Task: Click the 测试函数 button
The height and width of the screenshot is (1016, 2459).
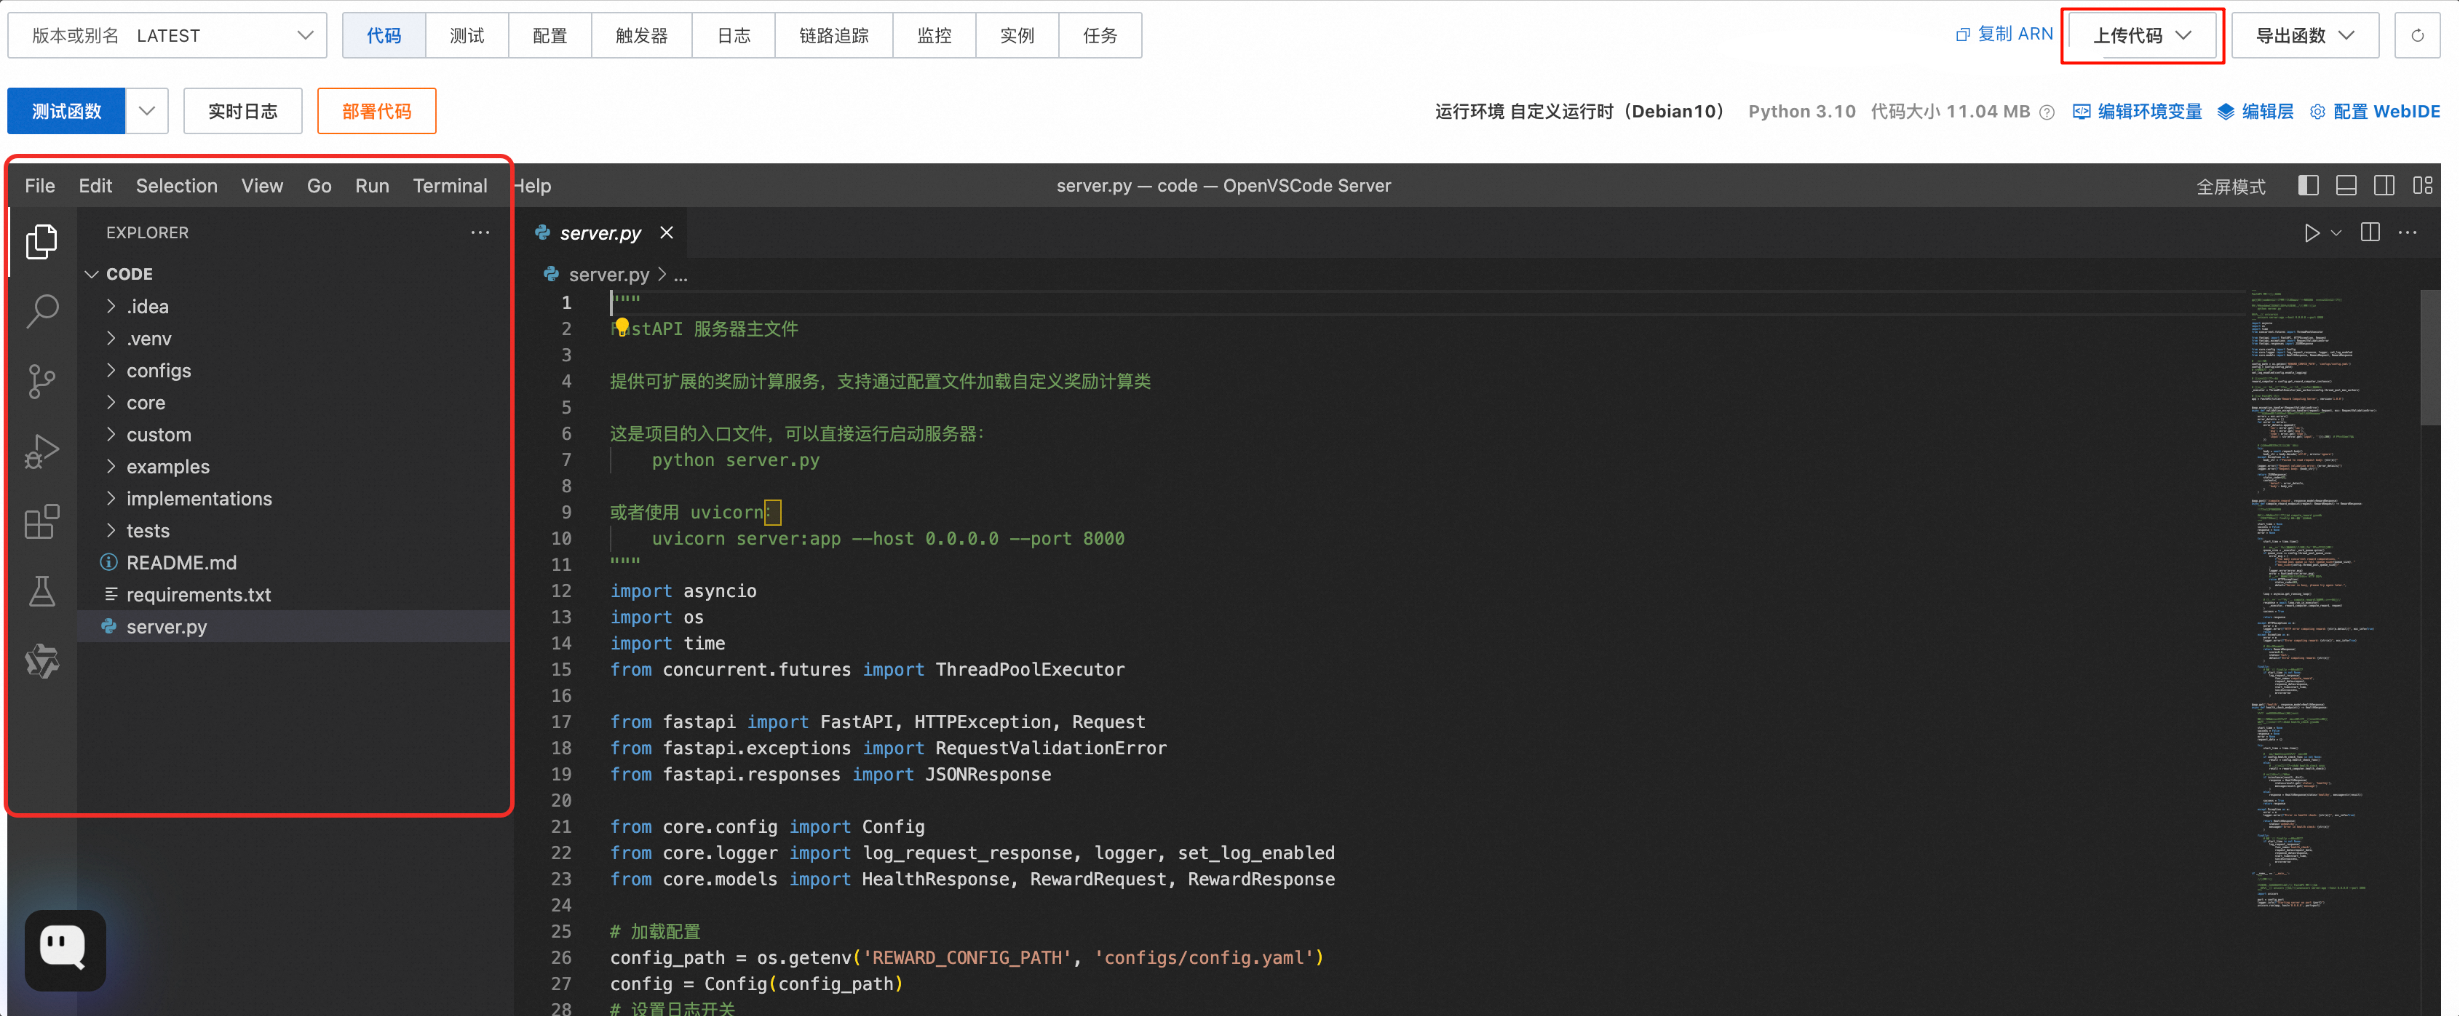Action: pos(67,111)
